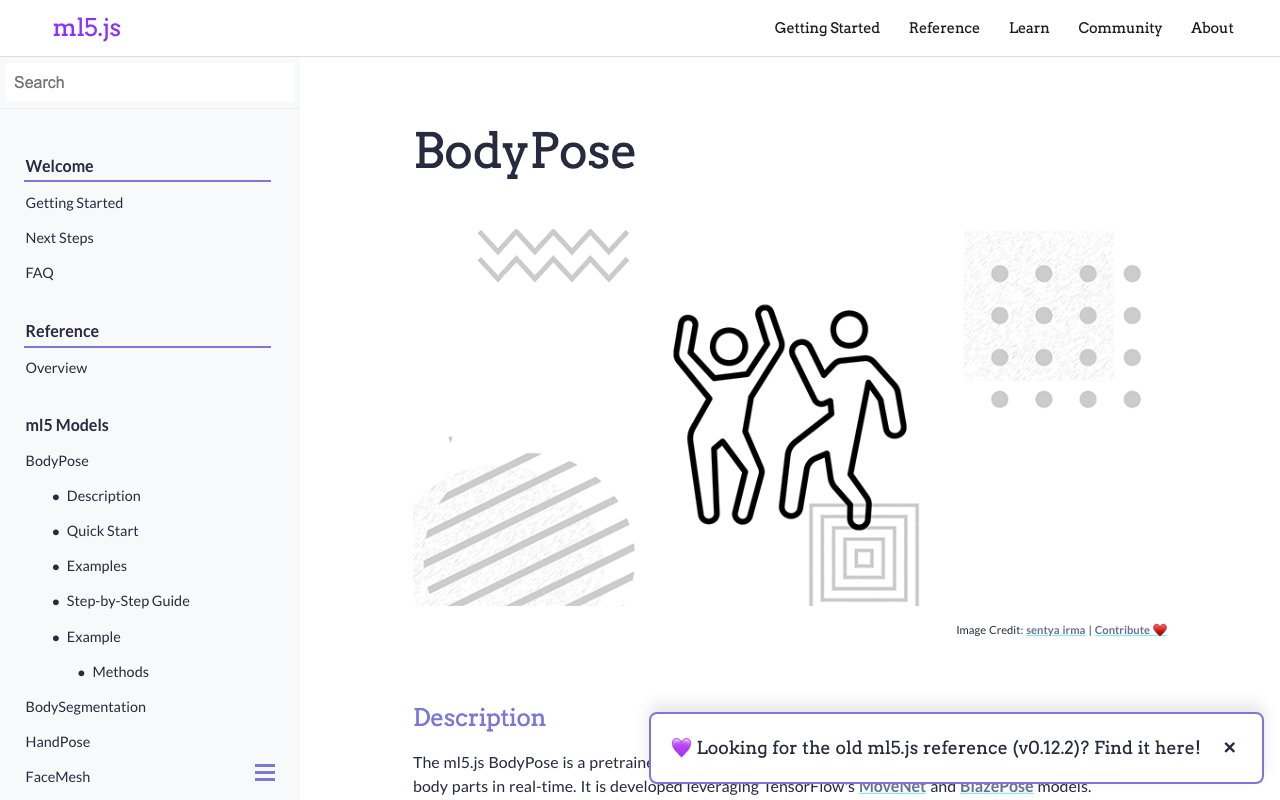Open the sentya irma credit link

coord(1055,630)
